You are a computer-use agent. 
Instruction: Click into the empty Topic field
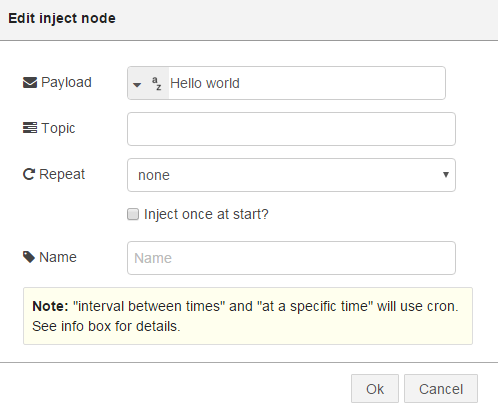(291, 129)
